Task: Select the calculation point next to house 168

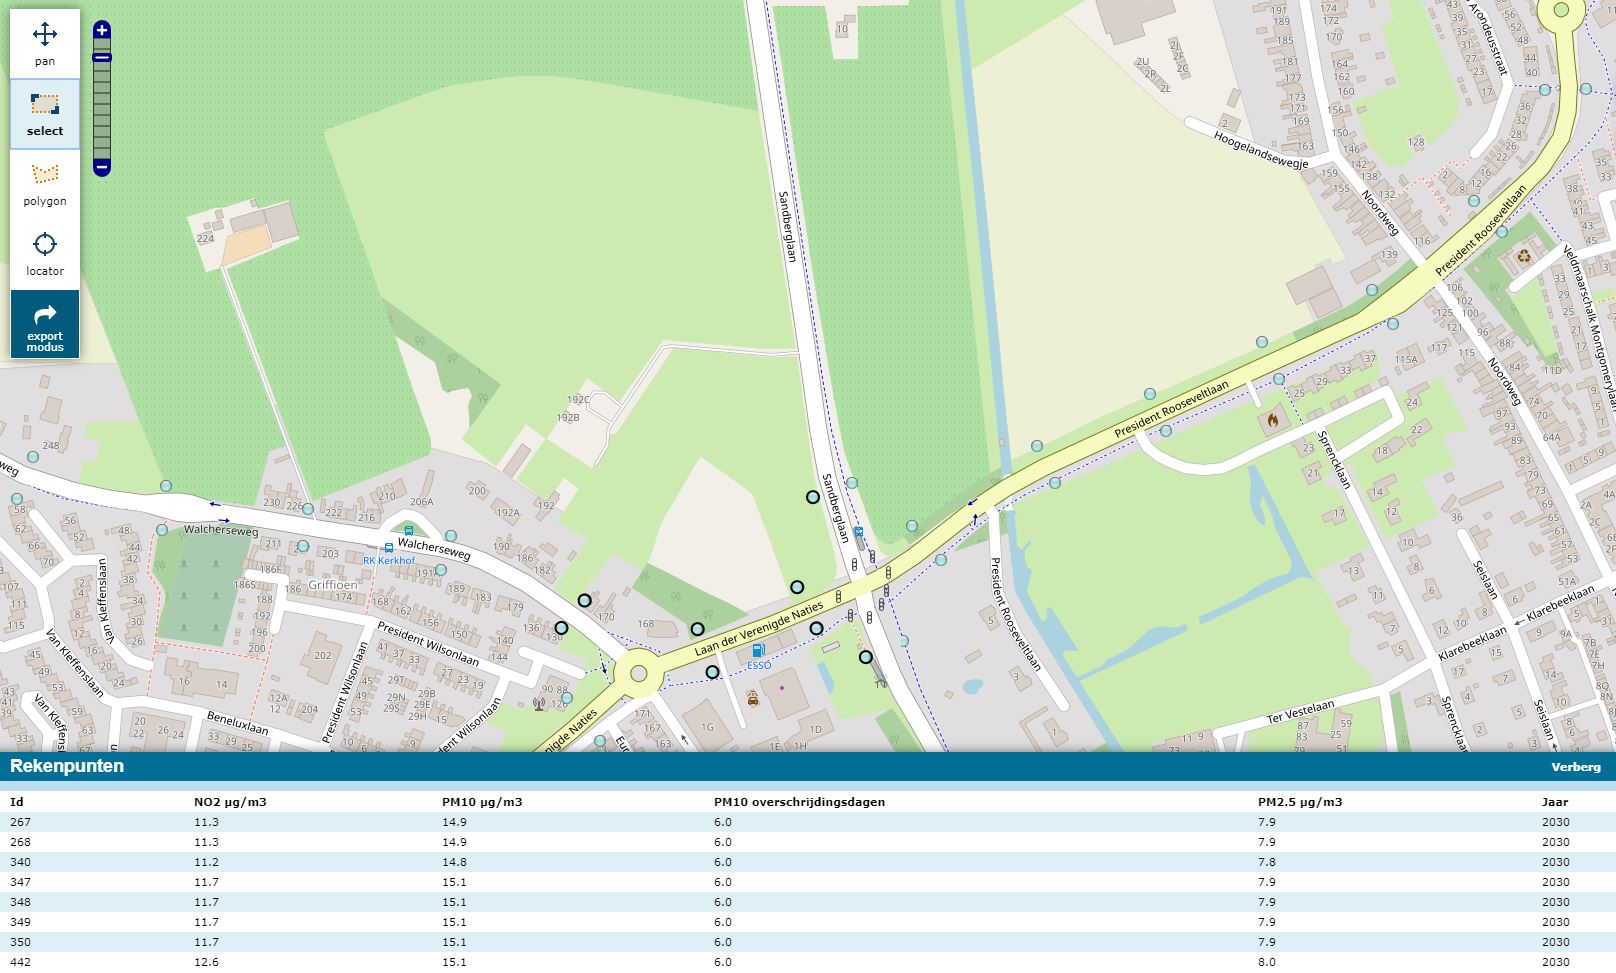Action: point(697,629)
